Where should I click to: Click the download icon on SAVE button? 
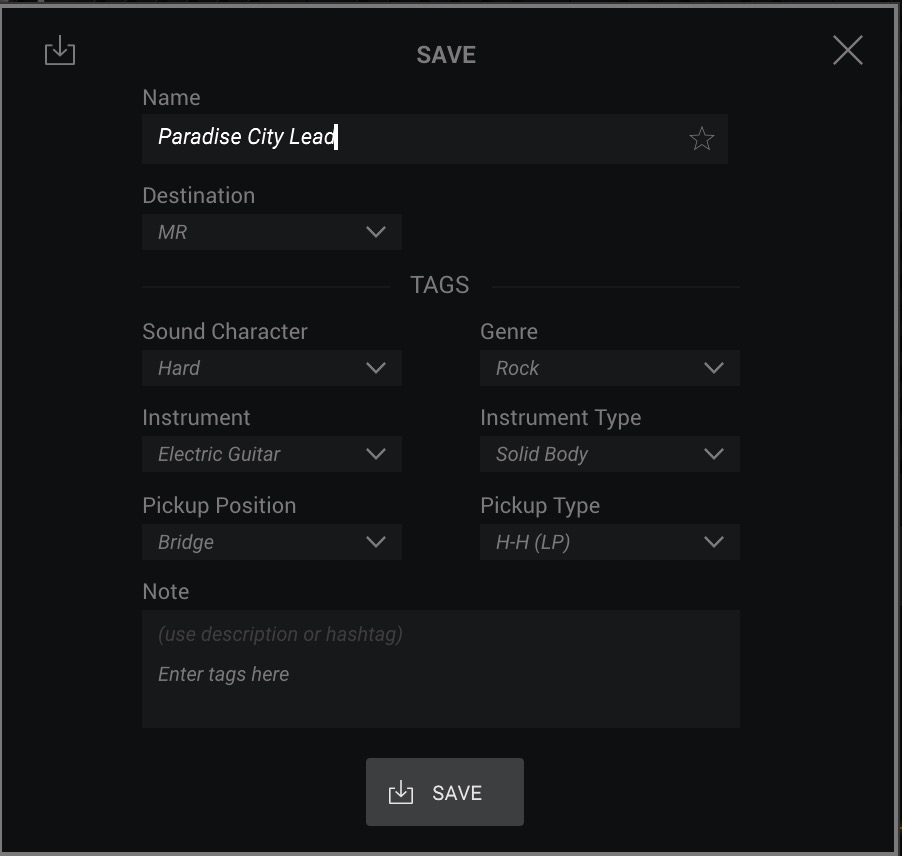pos(401,792)
